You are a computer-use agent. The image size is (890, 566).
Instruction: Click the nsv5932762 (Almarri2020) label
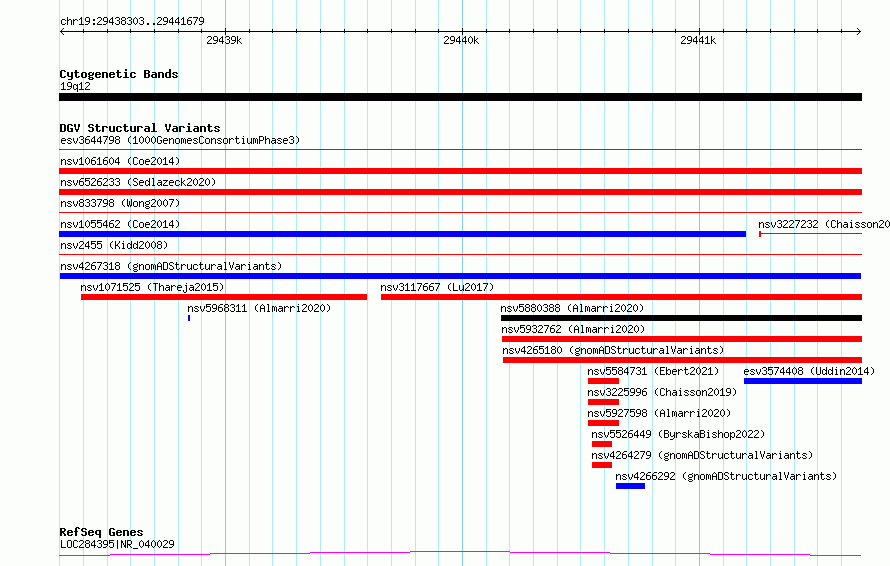[x=573, y=329]
